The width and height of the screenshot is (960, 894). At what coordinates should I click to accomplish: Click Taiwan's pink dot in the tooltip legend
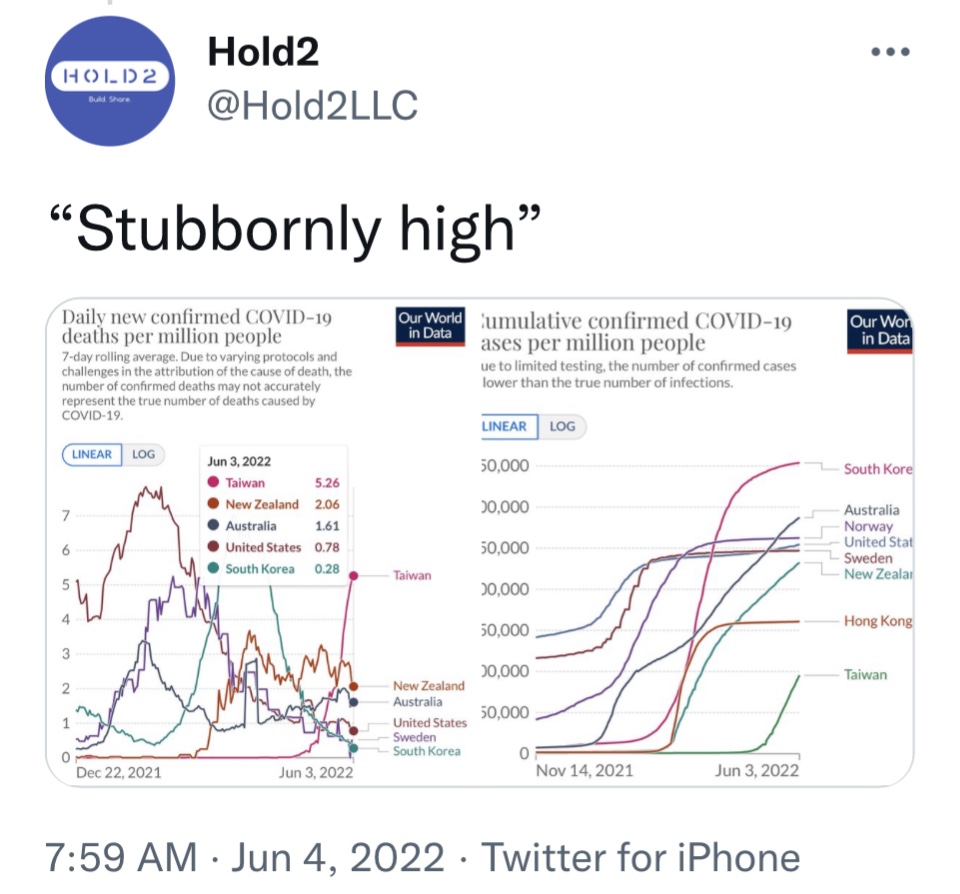tap(215, 483)
